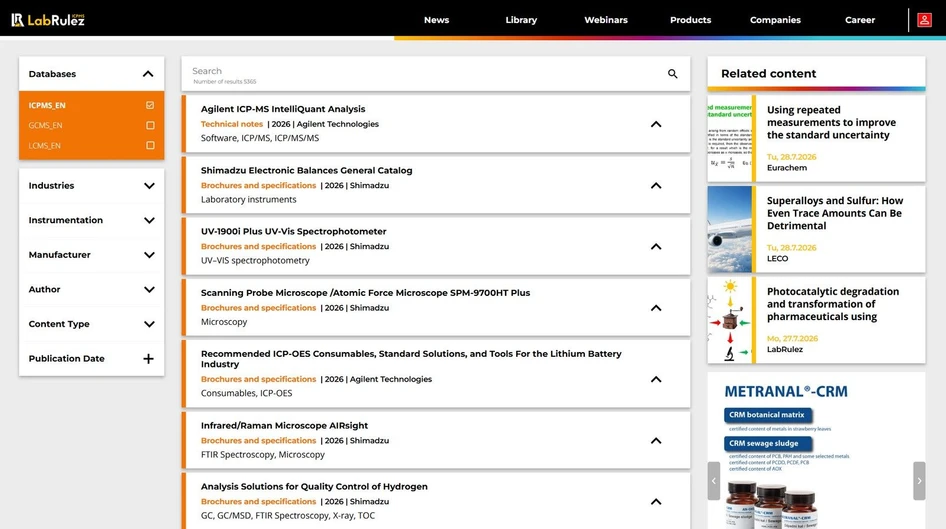Collapse Scanning Probe Microscope SPM-9700HT entry
Image resolution: width=946 pixels, height=529 pixels.
click(x=656, y=308)
